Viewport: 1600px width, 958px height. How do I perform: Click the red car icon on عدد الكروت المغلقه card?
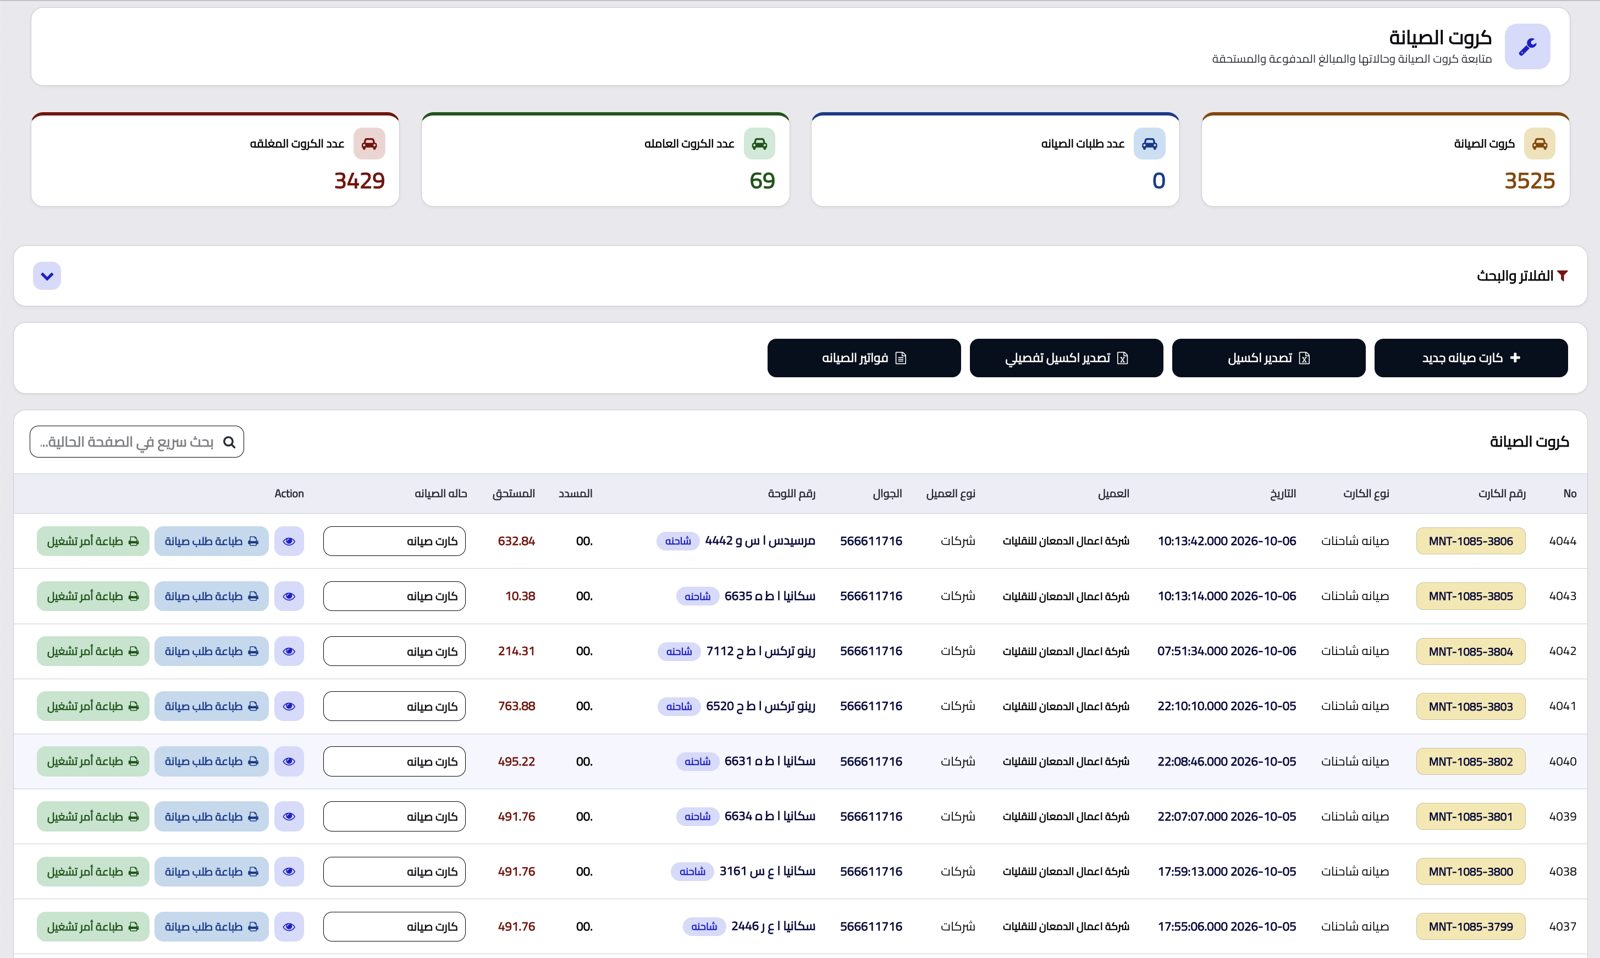369,144
